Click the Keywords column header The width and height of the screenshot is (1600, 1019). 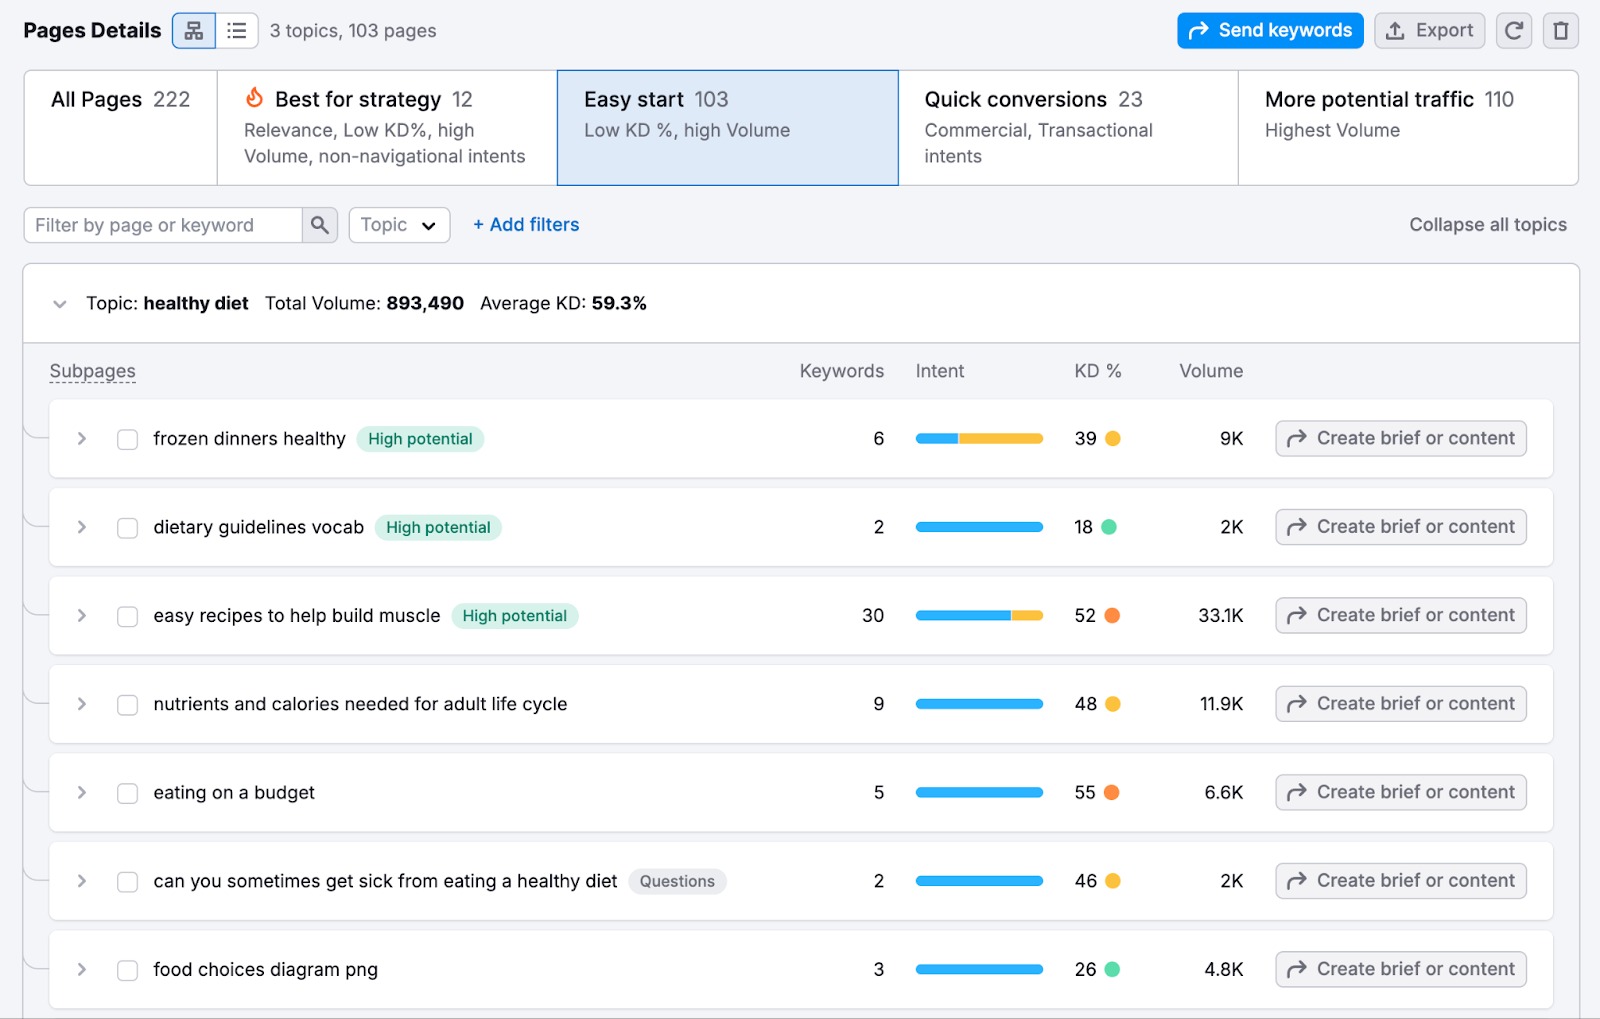pyautogui.click(x=841, y=371)
